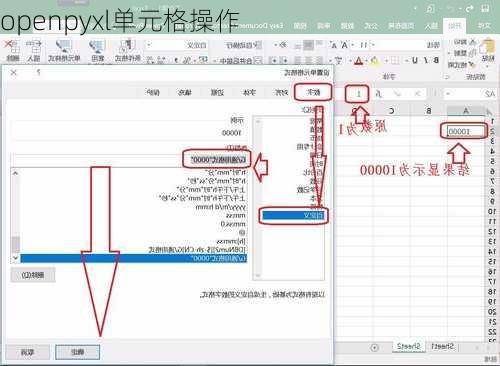Click the text Orientation icon in the alignment group
This screenshot has height=366, width=500.
283,45
